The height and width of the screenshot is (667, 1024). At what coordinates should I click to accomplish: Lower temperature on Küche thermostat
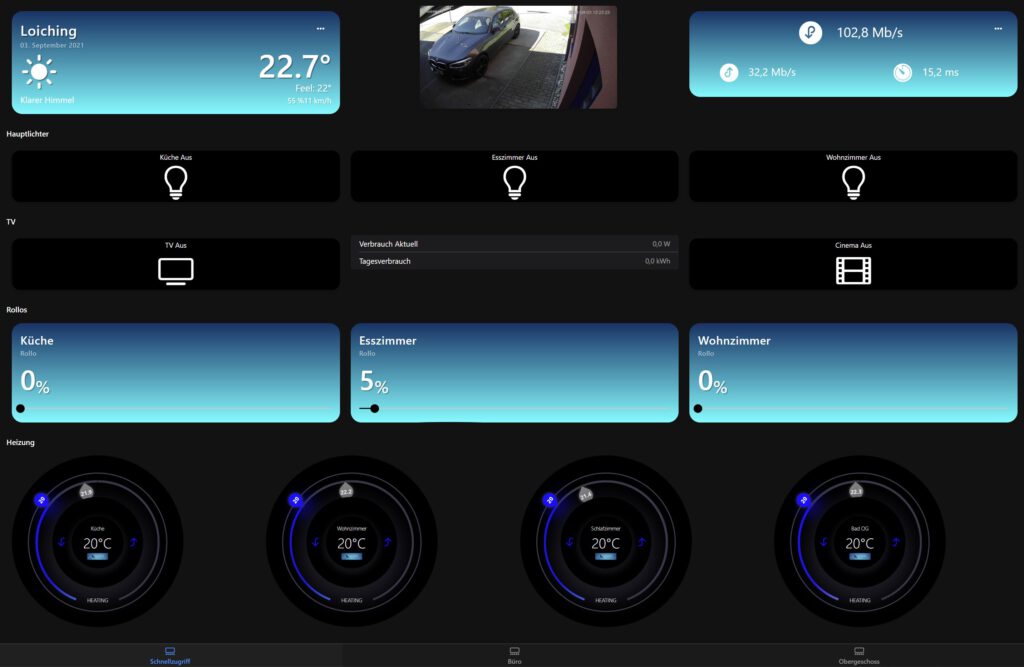pyautogui.click(x=62, y=542)
